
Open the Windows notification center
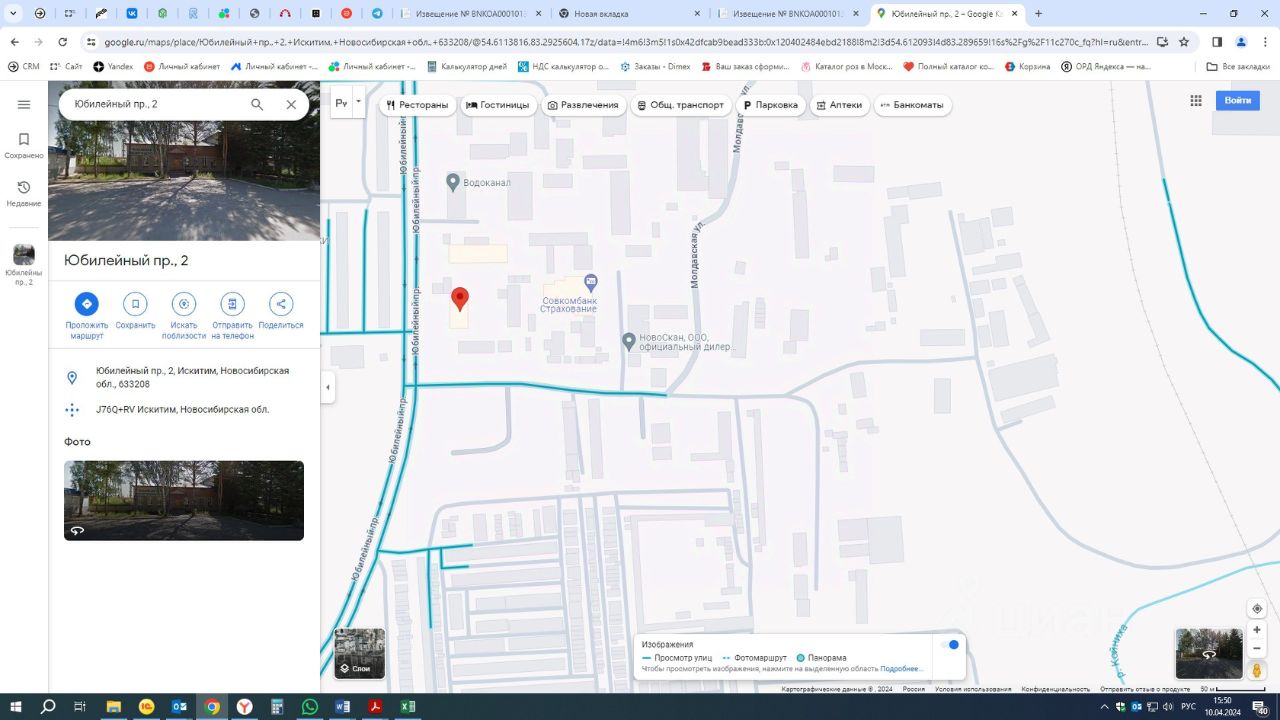[1260, 706]
